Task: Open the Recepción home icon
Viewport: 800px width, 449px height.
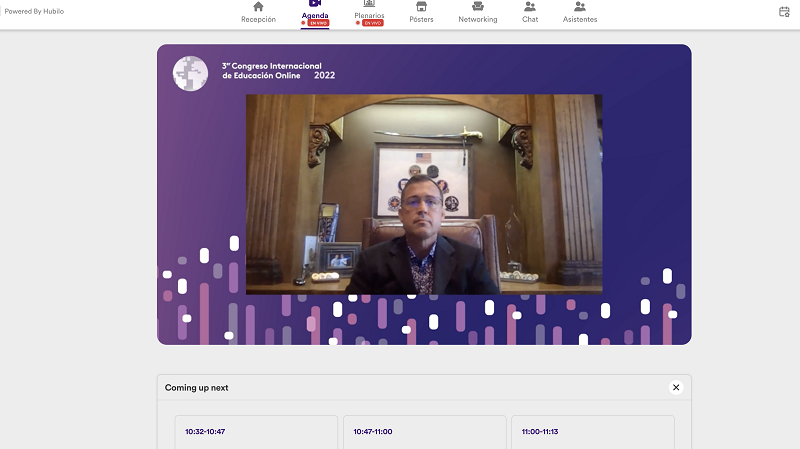Action: coord(258,7)
